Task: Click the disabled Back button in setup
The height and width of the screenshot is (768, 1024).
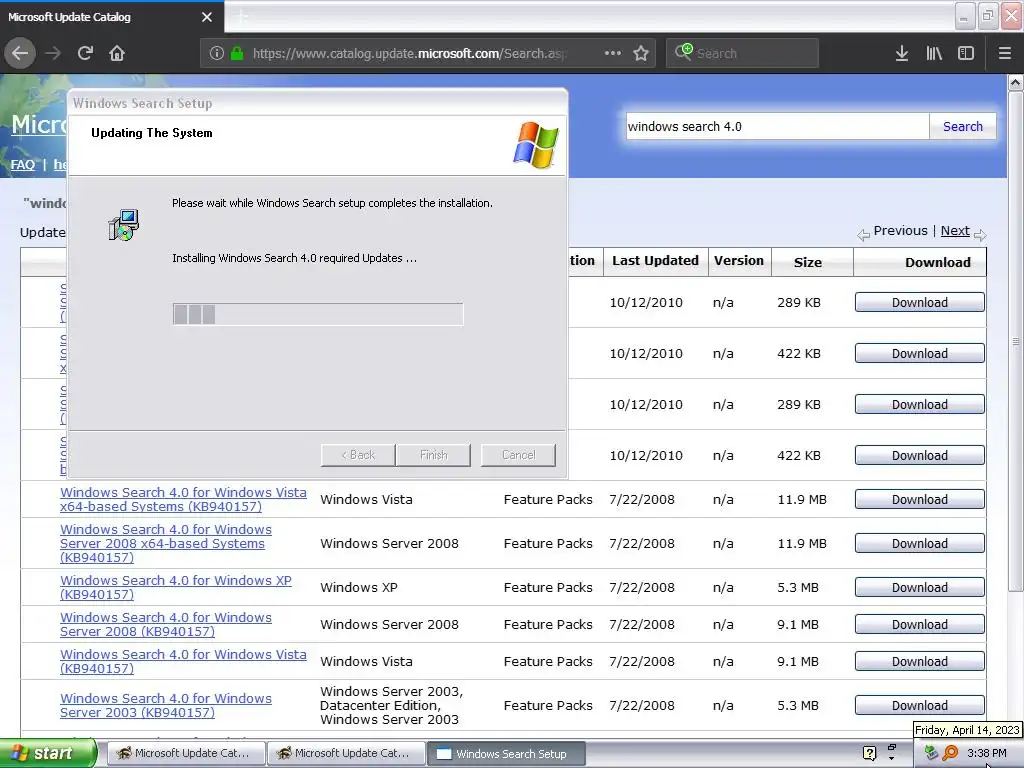Action: [358, 455]
